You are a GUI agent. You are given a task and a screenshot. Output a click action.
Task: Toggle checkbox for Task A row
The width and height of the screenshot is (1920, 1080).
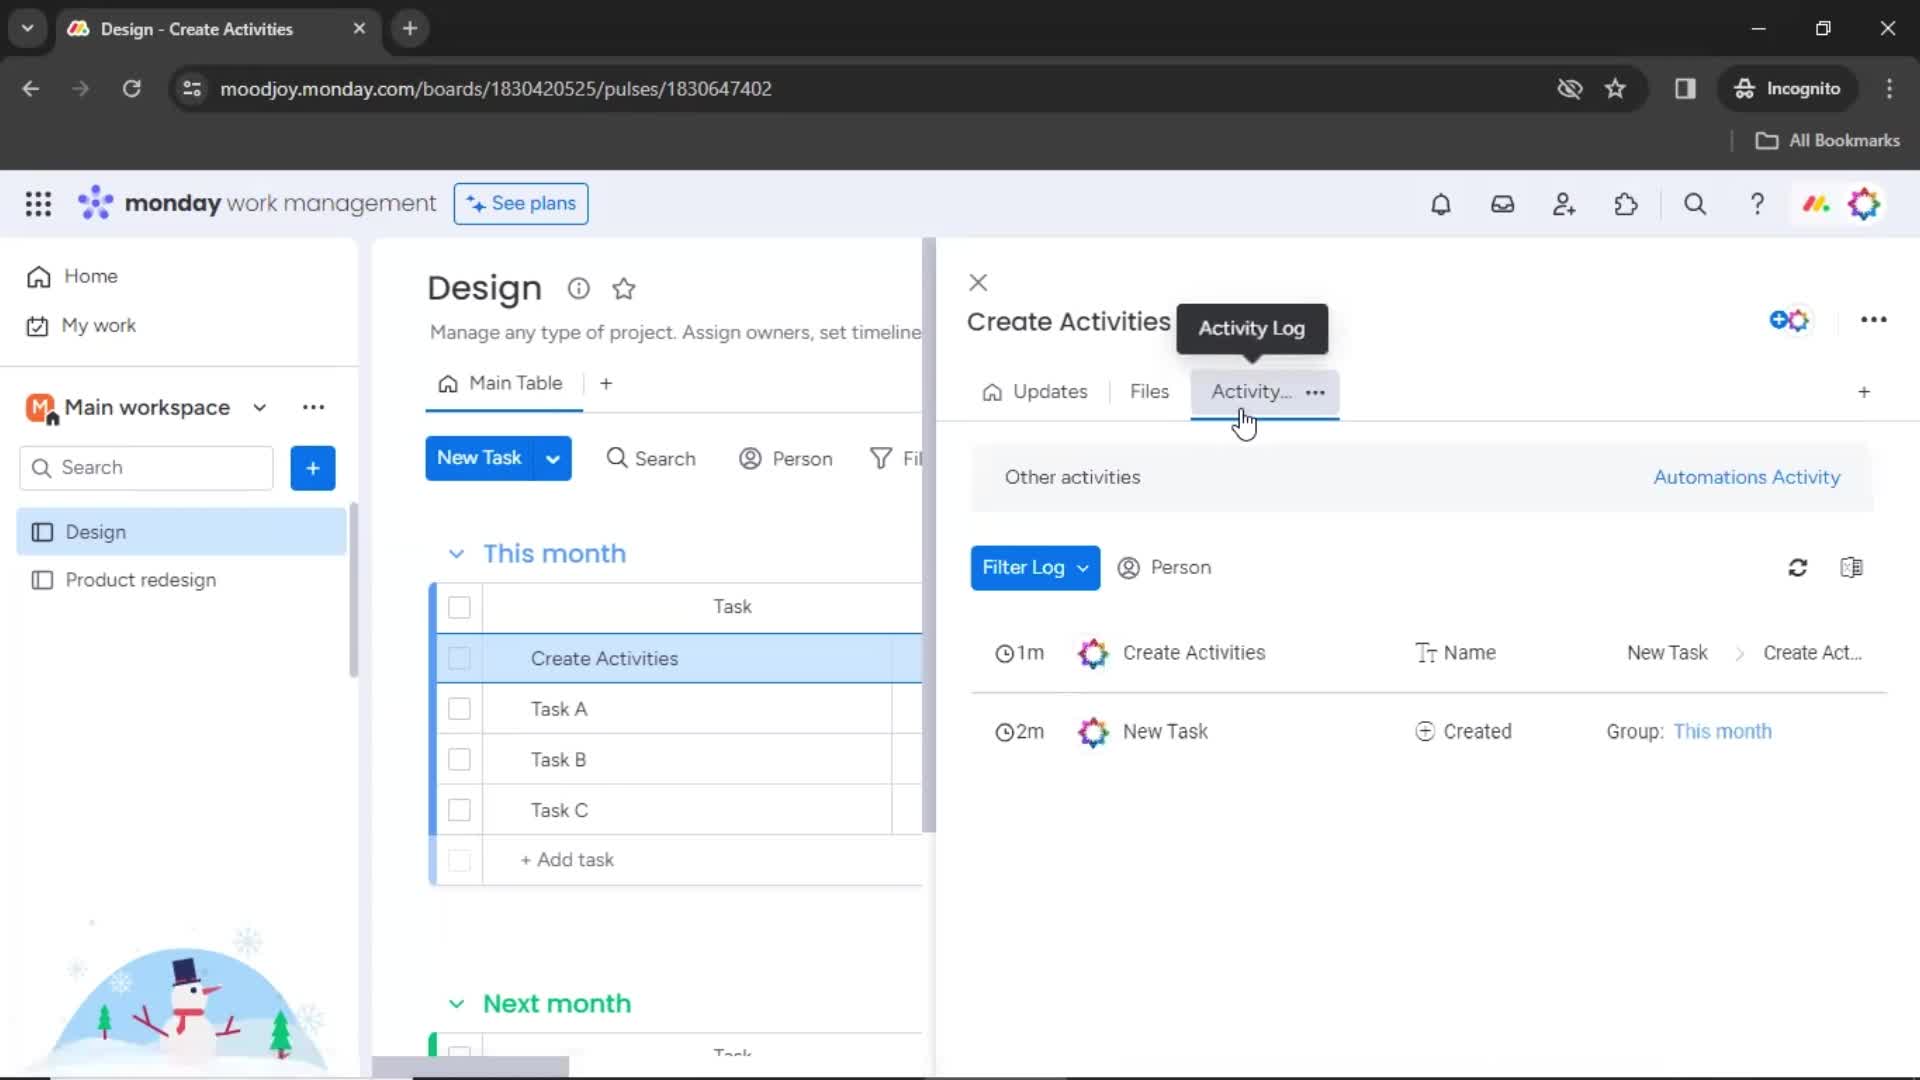pos(460,708)
